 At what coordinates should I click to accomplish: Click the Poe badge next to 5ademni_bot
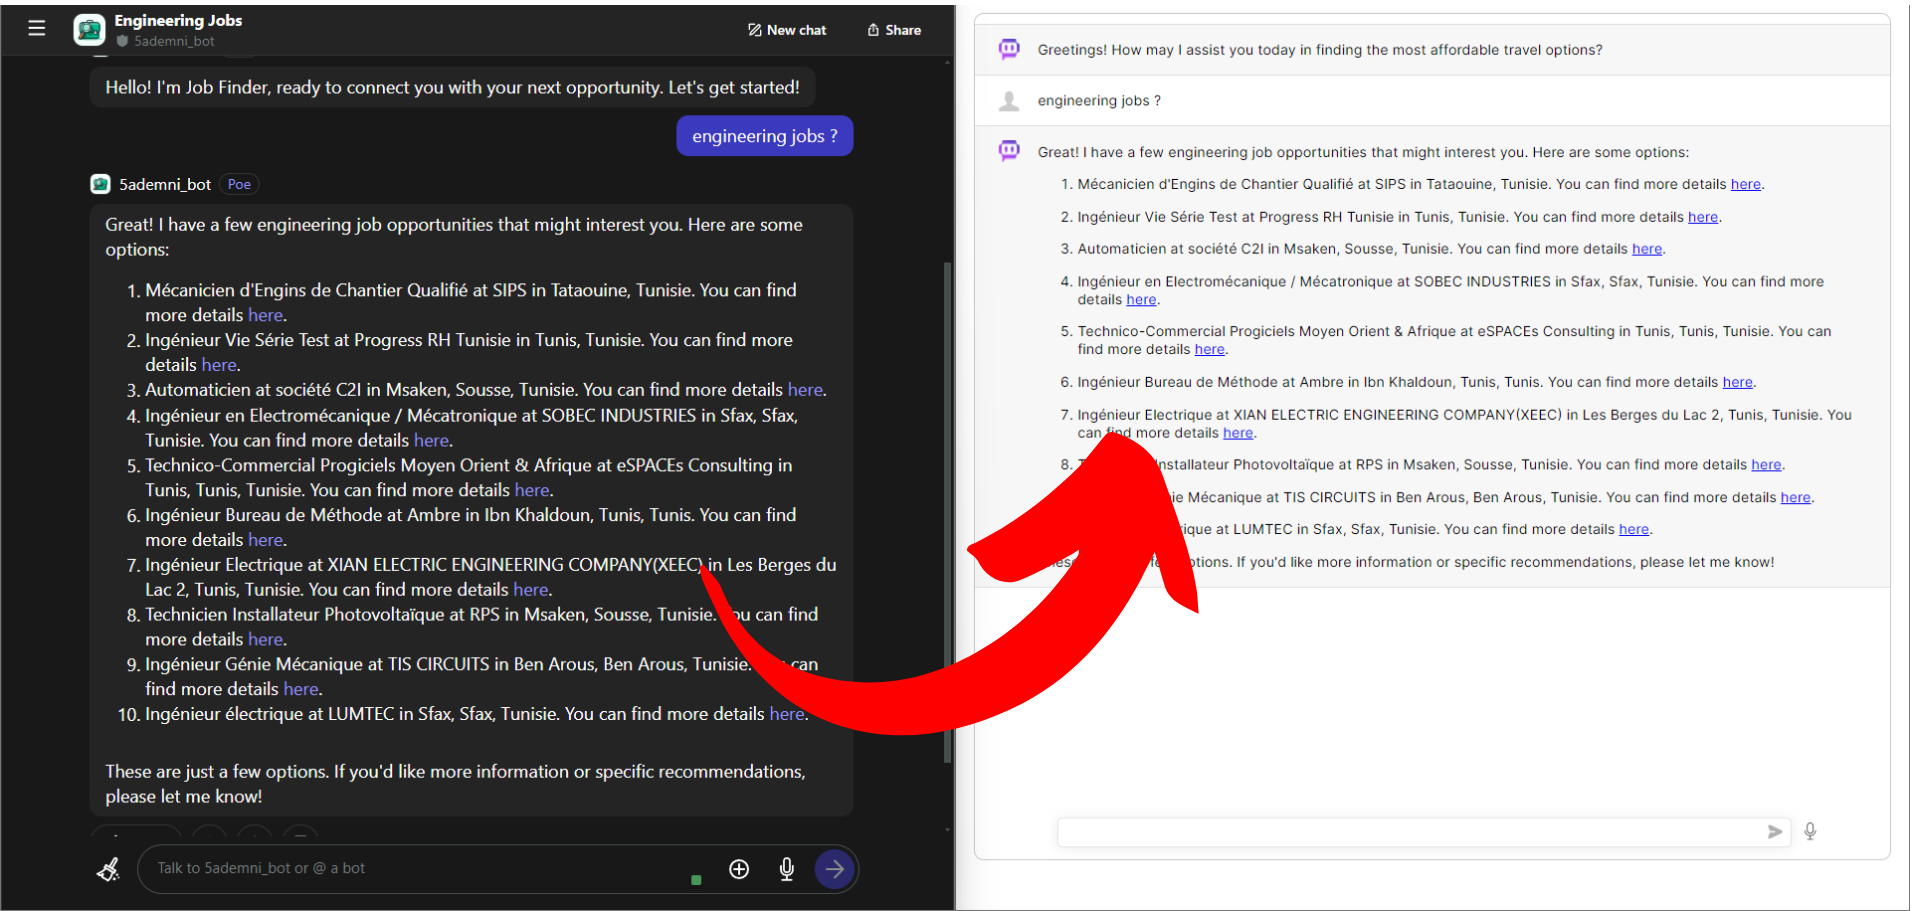pyautogui.click(x=239, y=184)
